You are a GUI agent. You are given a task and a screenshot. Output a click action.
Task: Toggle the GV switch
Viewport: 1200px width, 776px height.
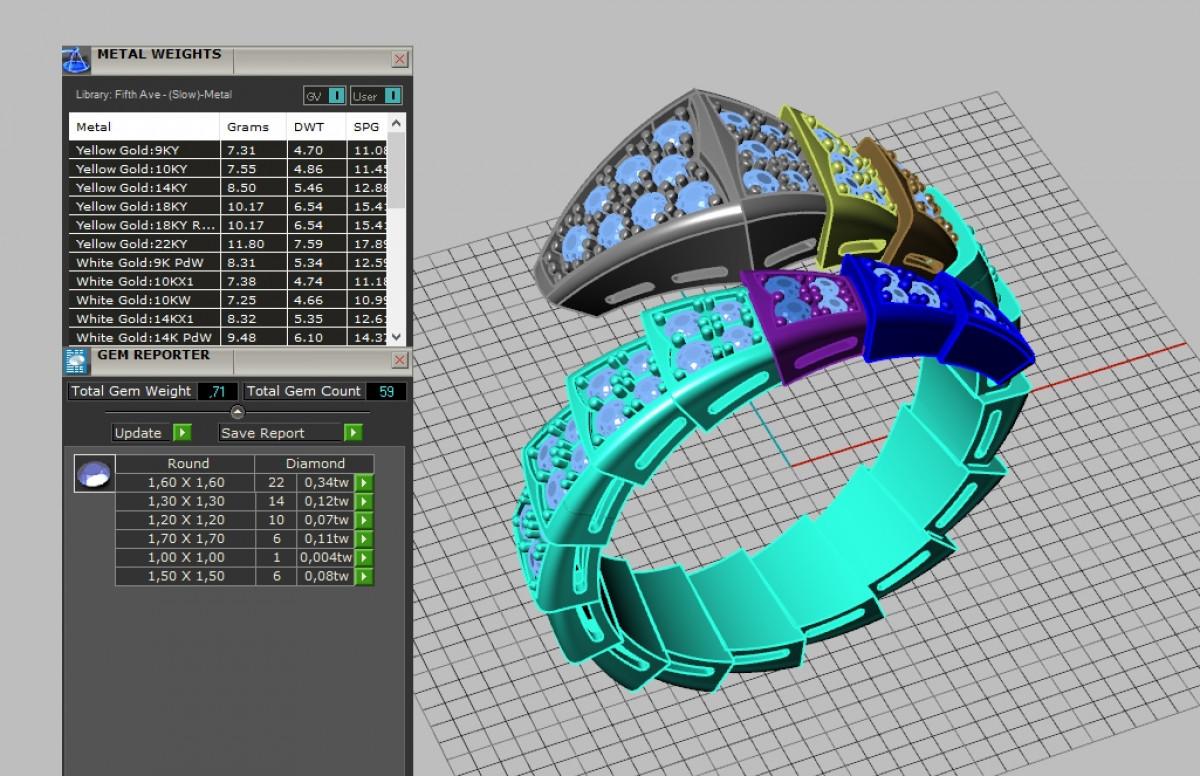pos(336,96)
